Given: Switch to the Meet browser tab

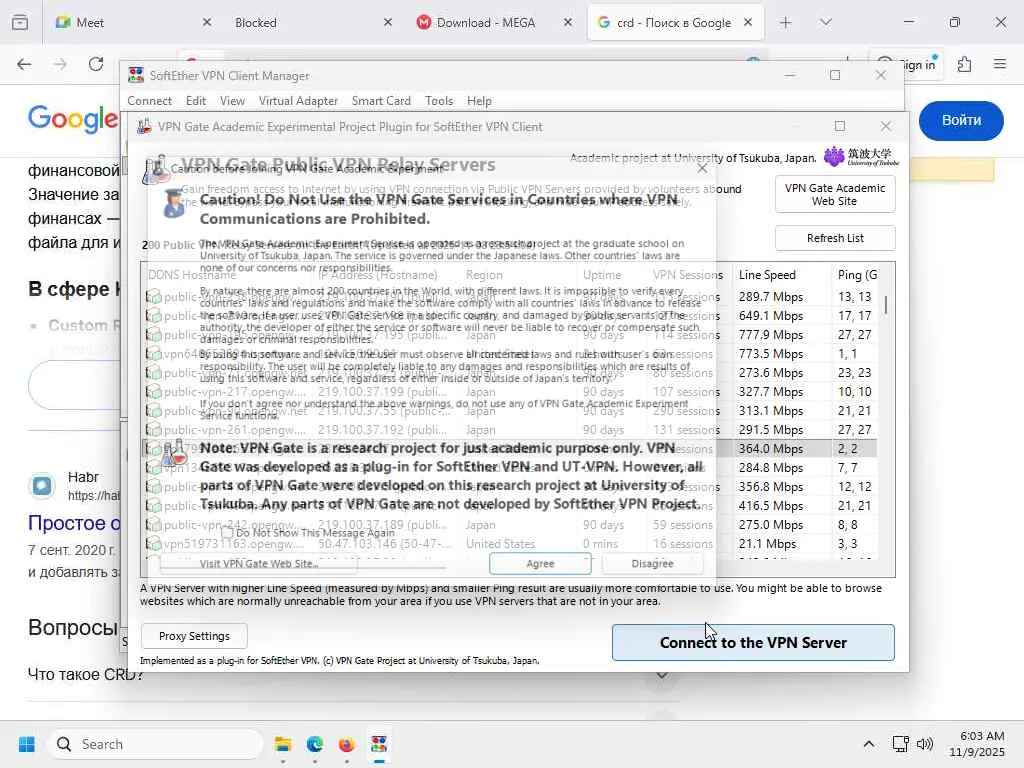Looking at the screenshot, I should 134,22.
